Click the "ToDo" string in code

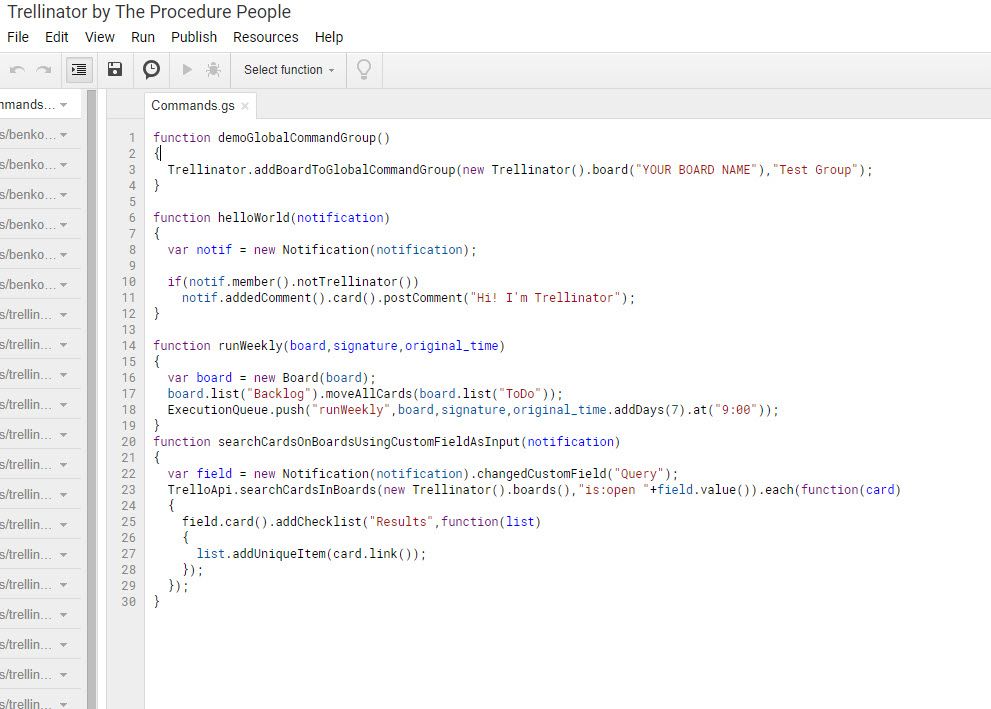520,394
